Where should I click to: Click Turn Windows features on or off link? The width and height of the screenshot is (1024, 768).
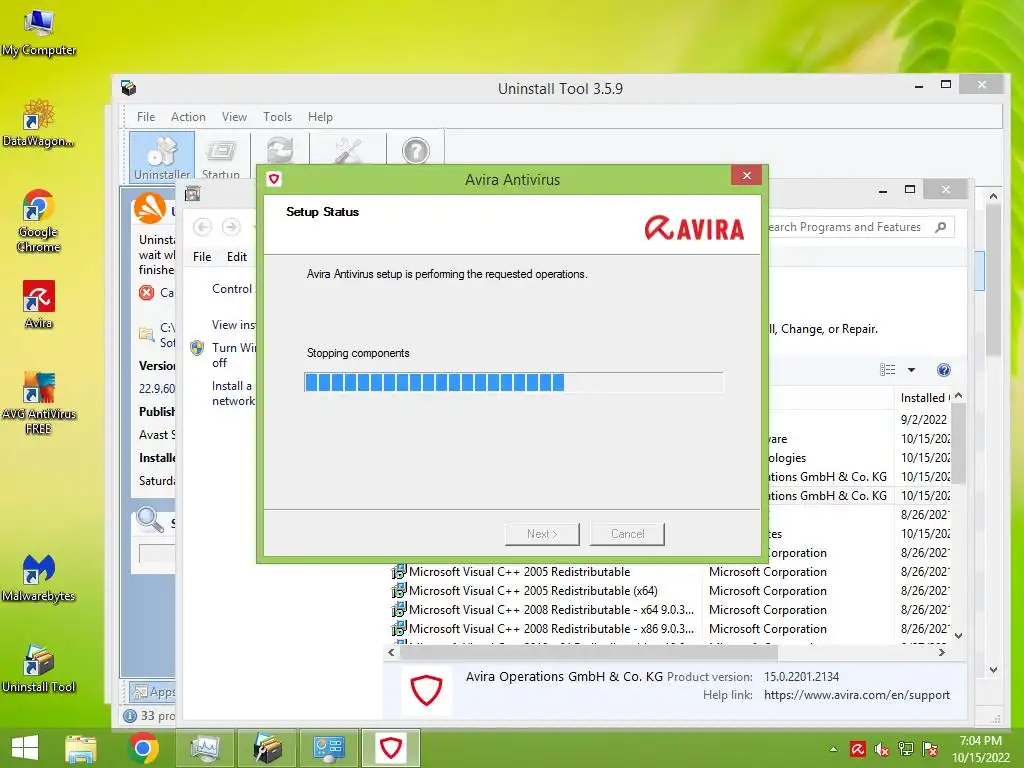(234, 355)
